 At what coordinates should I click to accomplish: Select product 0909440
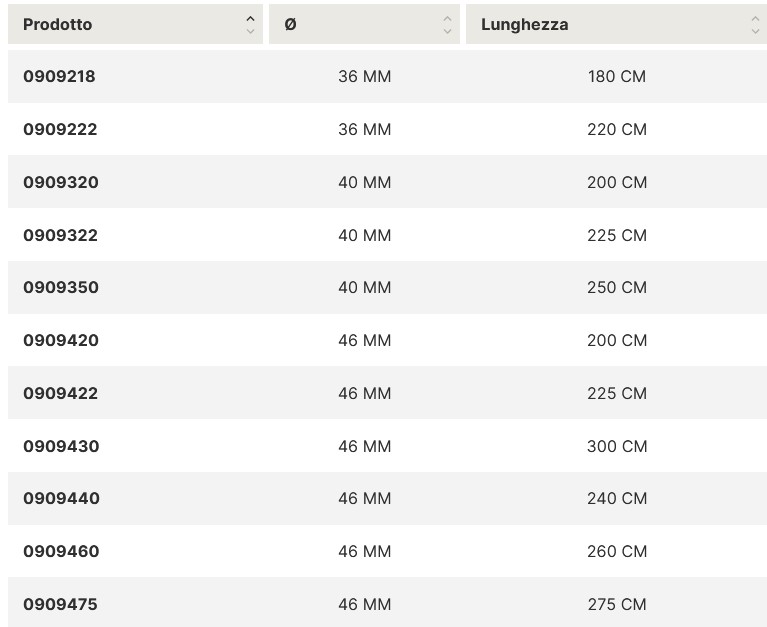pyautogui.click(x=62, y=498)
